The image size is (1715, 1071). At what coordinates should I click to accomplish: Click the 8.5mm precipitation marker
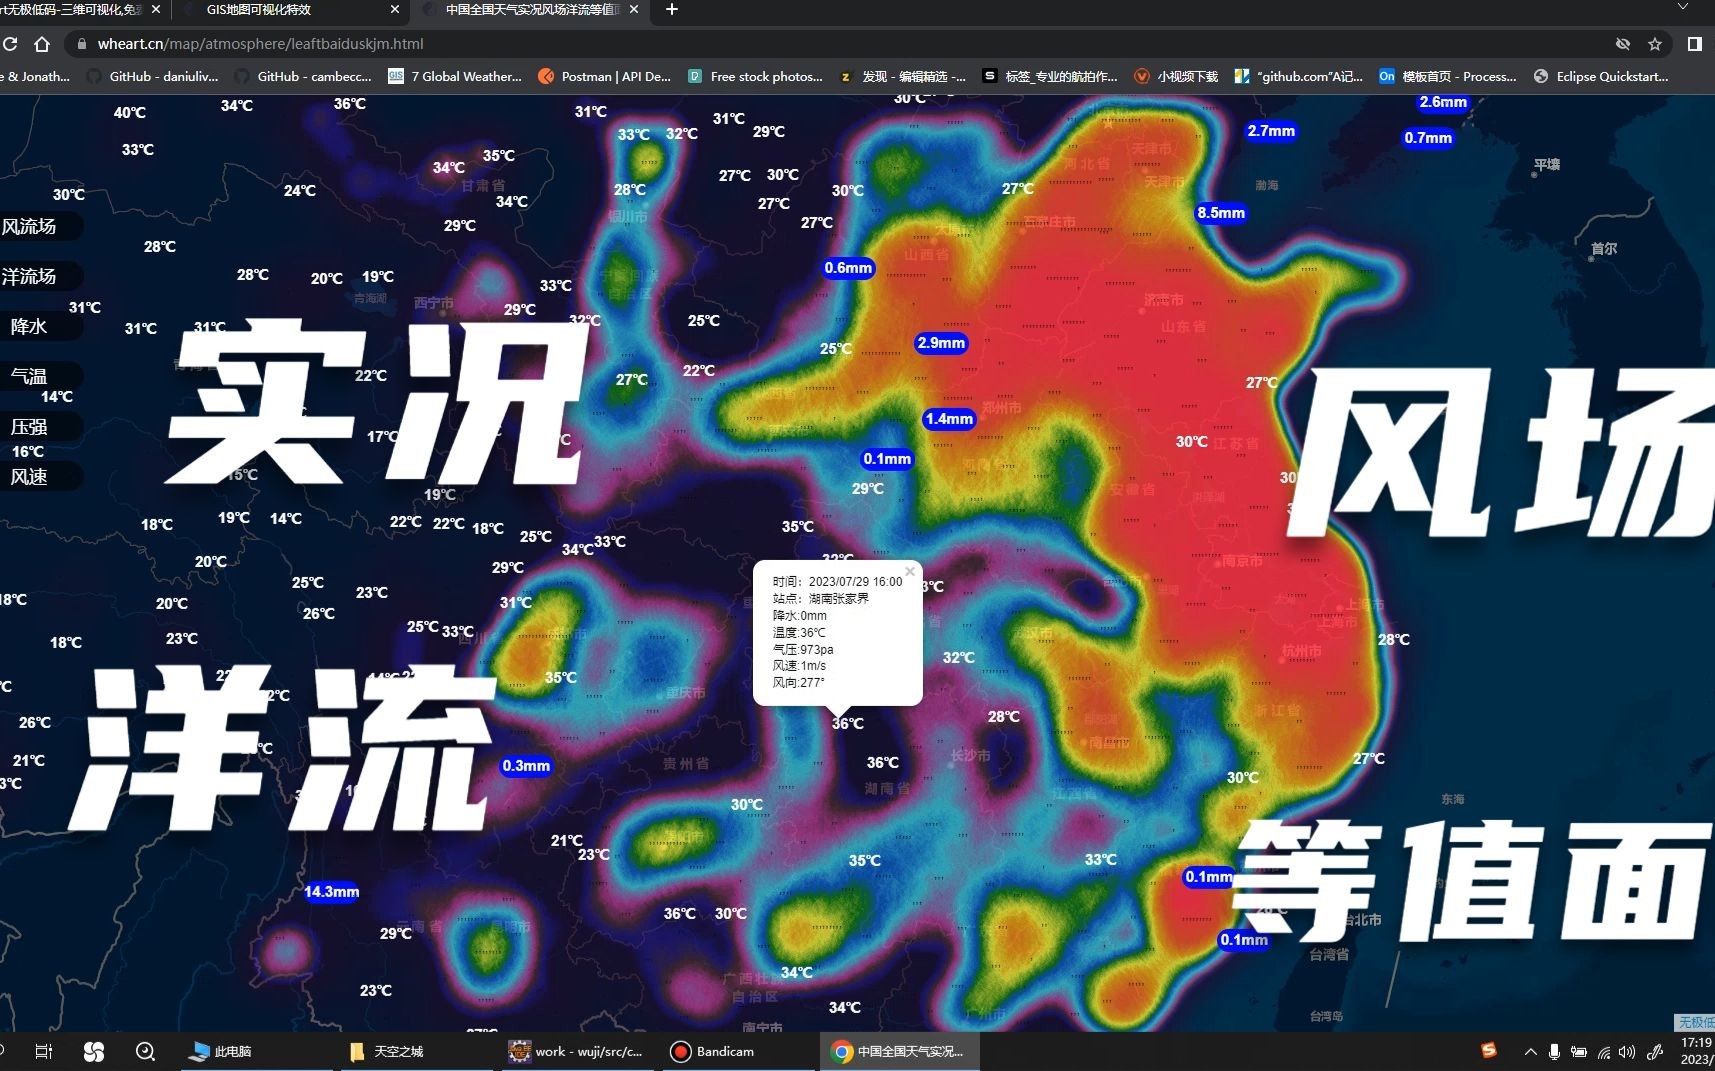point(1221,213)
